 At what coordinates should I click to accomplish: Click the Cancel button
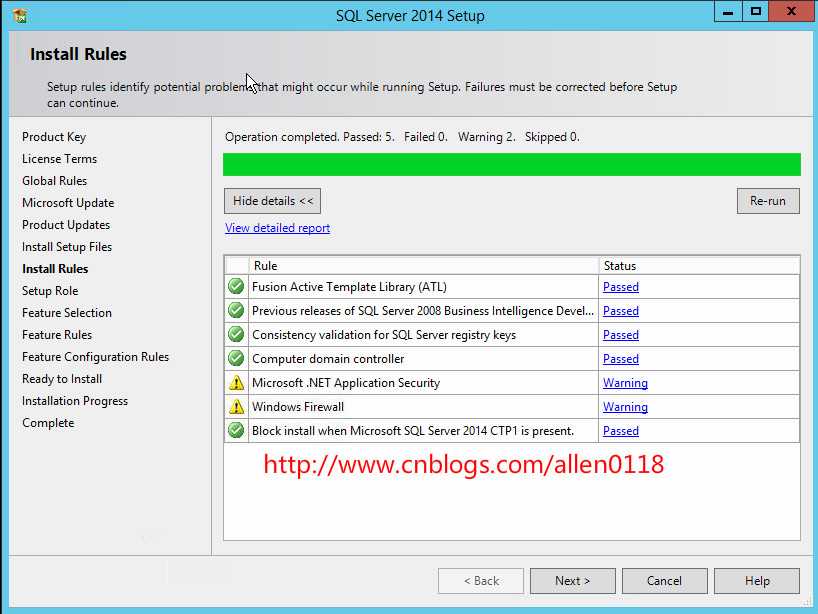665,581
